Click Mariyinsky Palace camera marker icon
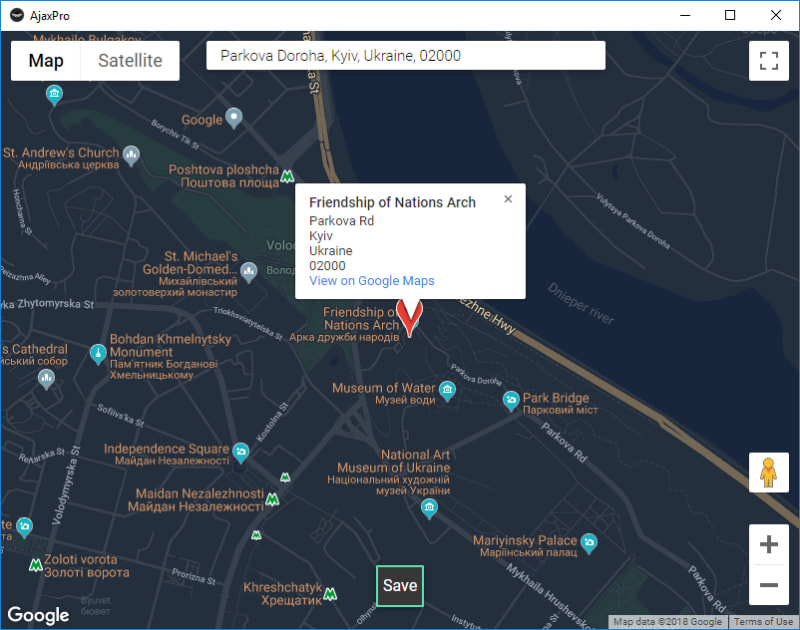The image size is (800, 630). point(589,543)
